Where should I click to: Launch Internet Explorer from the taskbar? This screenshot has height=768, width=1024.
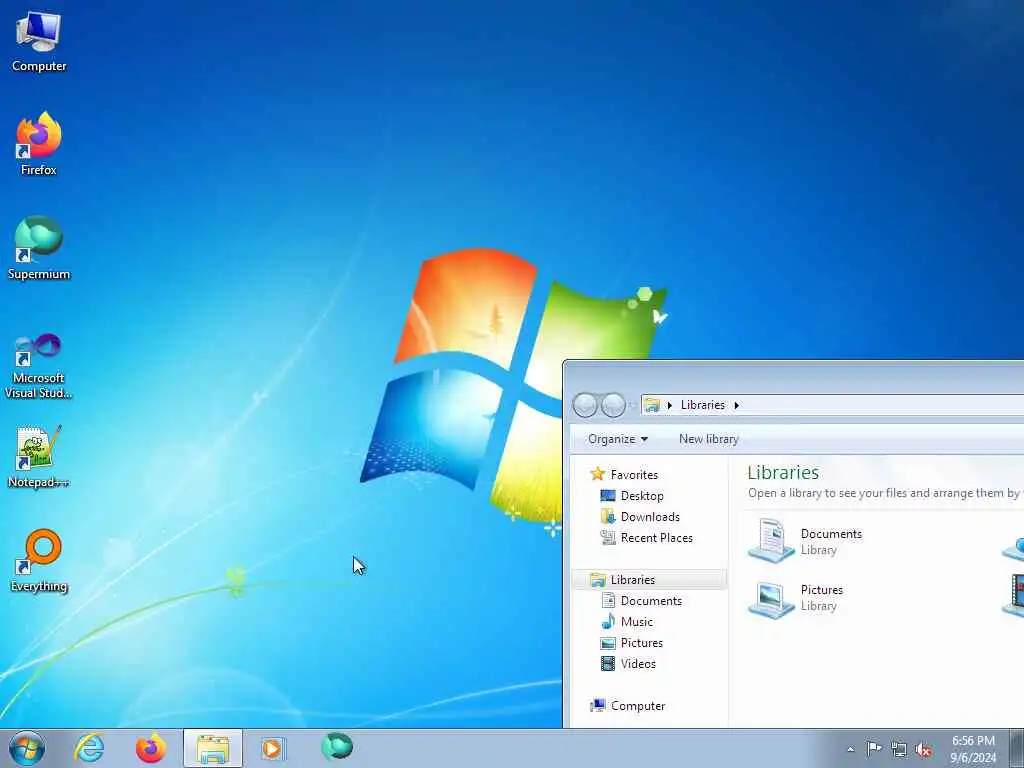(89, 748)
